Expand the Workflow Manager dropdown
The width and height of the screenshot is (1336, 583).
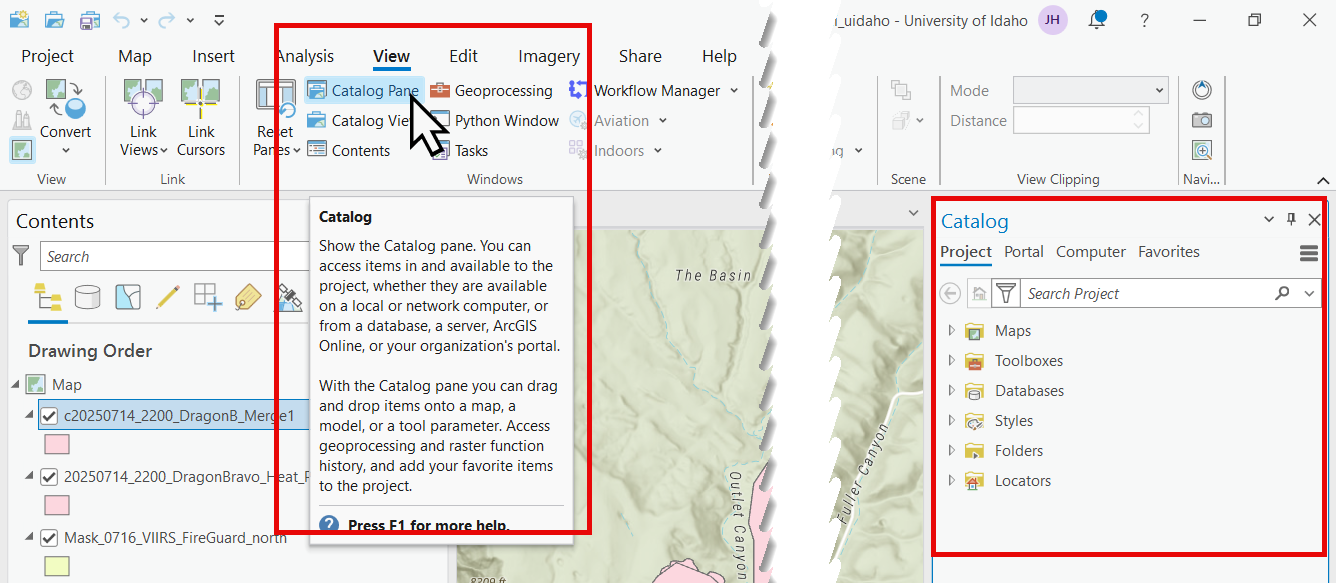click(x=734, y=90)
